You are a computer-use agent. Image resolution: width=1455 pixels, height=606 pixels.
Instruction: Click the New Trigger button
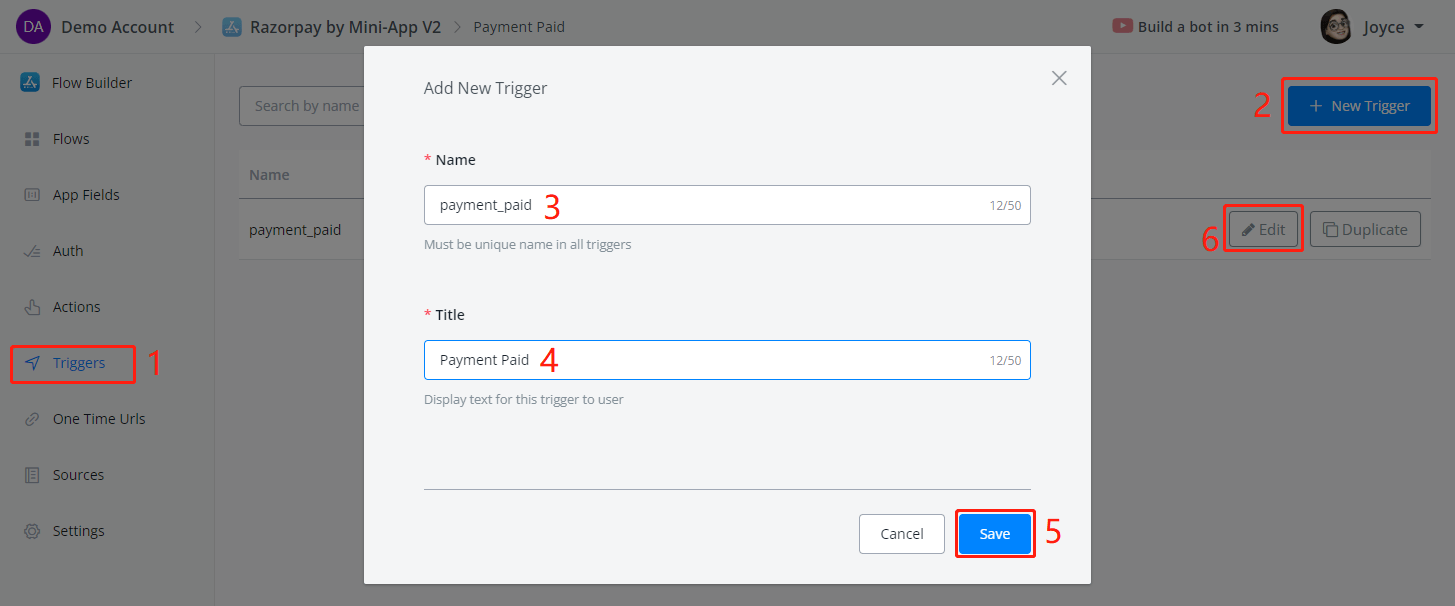pos(1359,106)
